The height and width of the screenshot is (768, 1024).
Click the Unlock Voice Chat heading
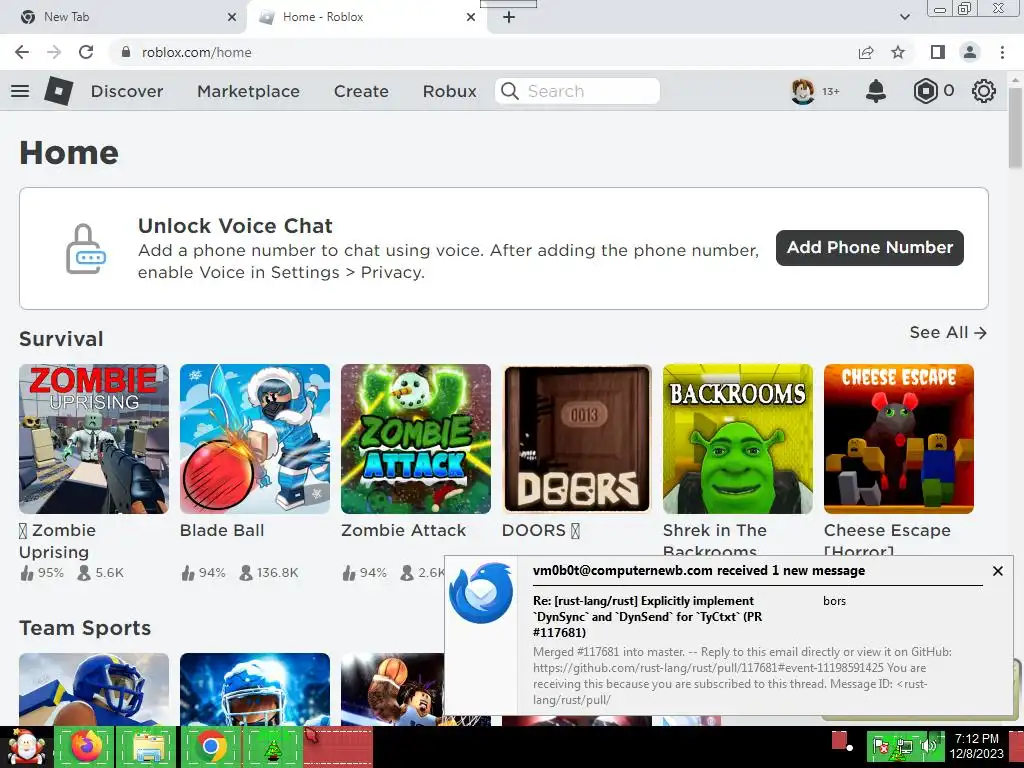pyautogui.click(x=235, y=225)
